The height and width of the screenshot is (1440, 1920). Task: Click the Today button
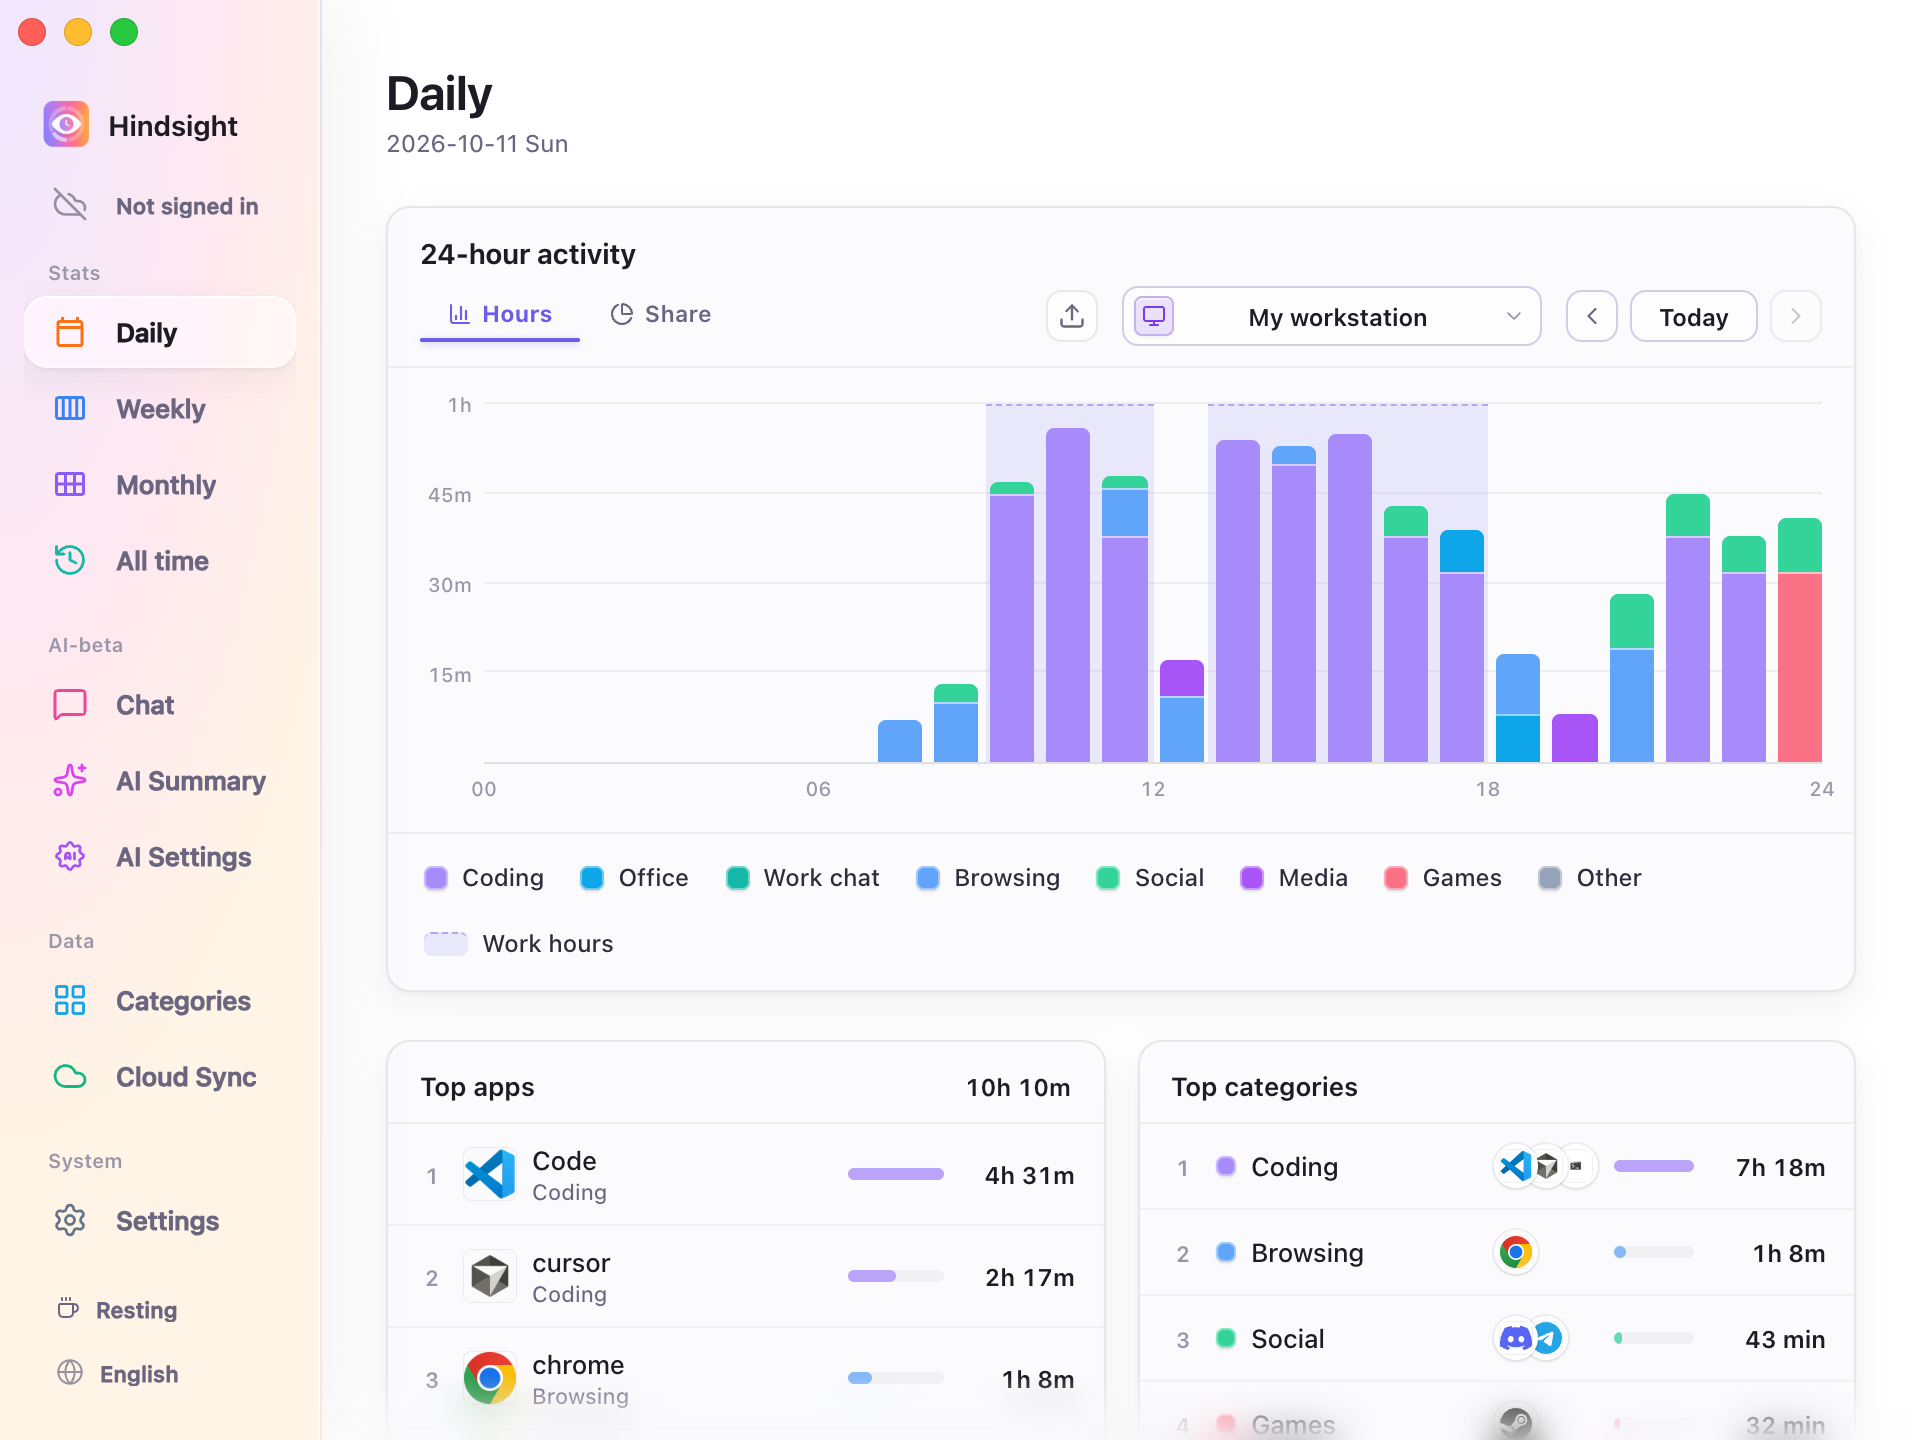point(1693,316)
